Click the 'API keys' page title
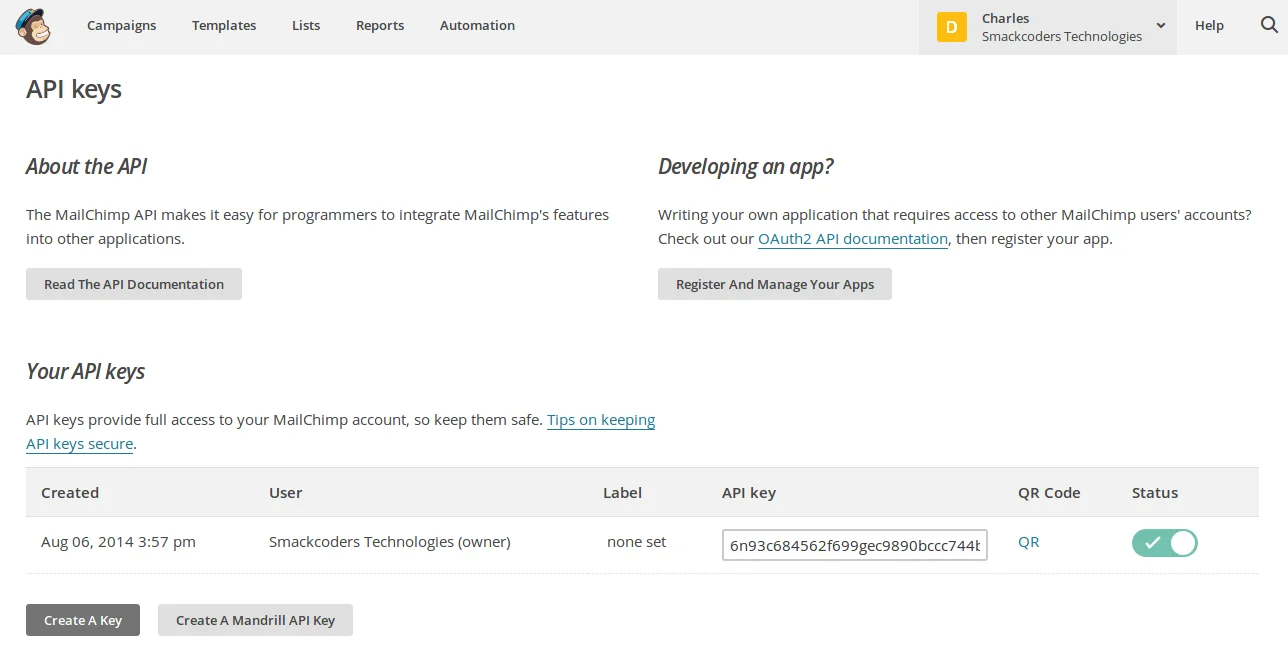 click(x=74, y=90)
